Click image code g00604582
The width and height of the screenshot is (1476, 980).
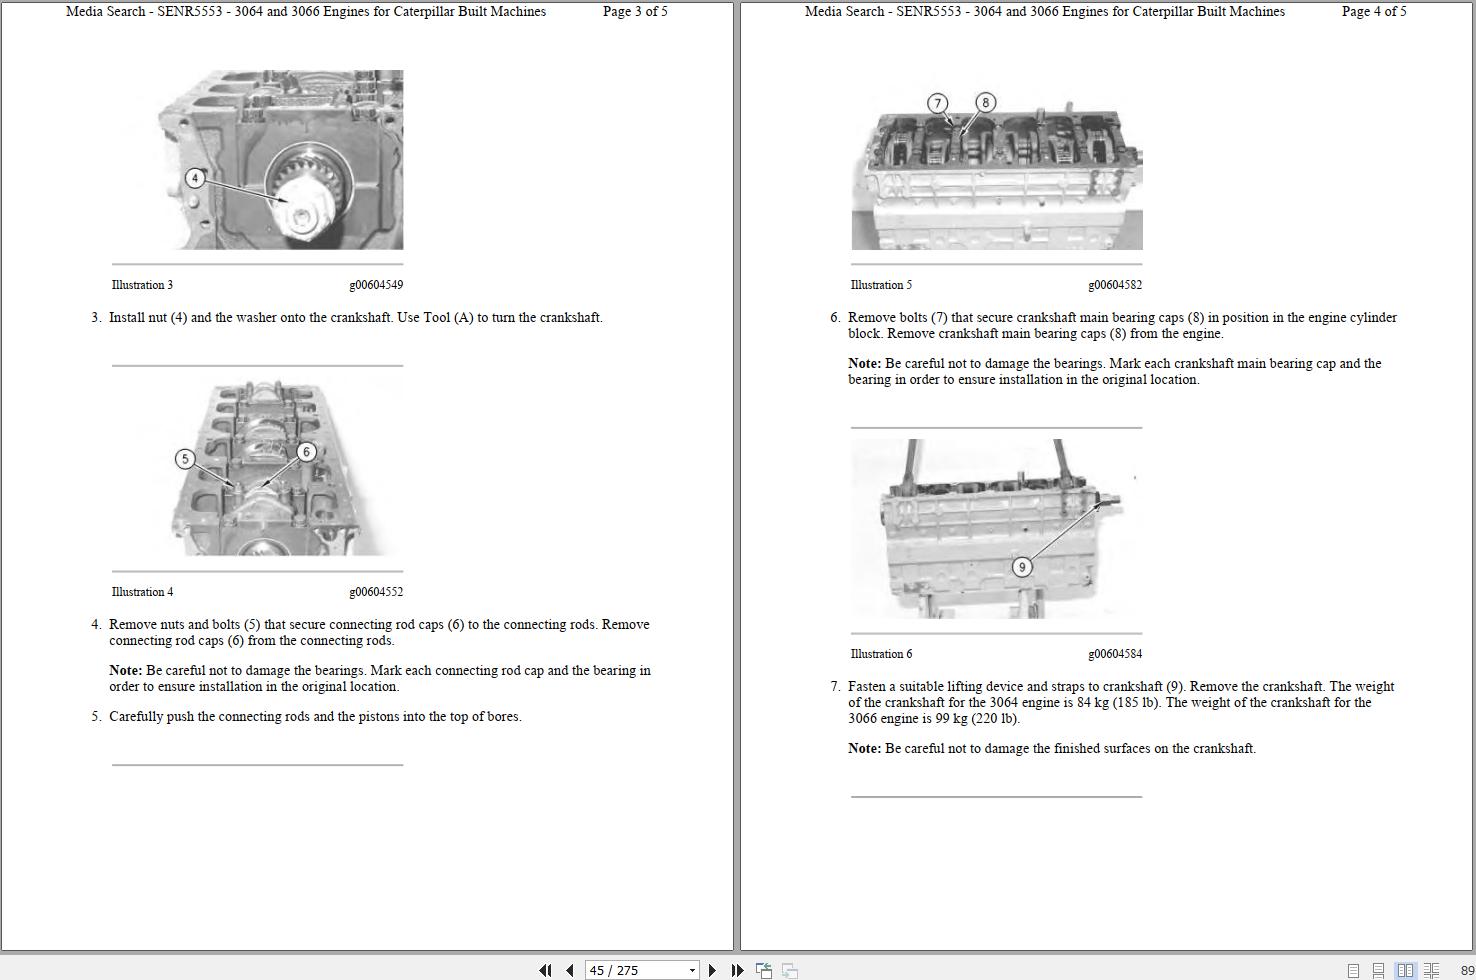1115,285
